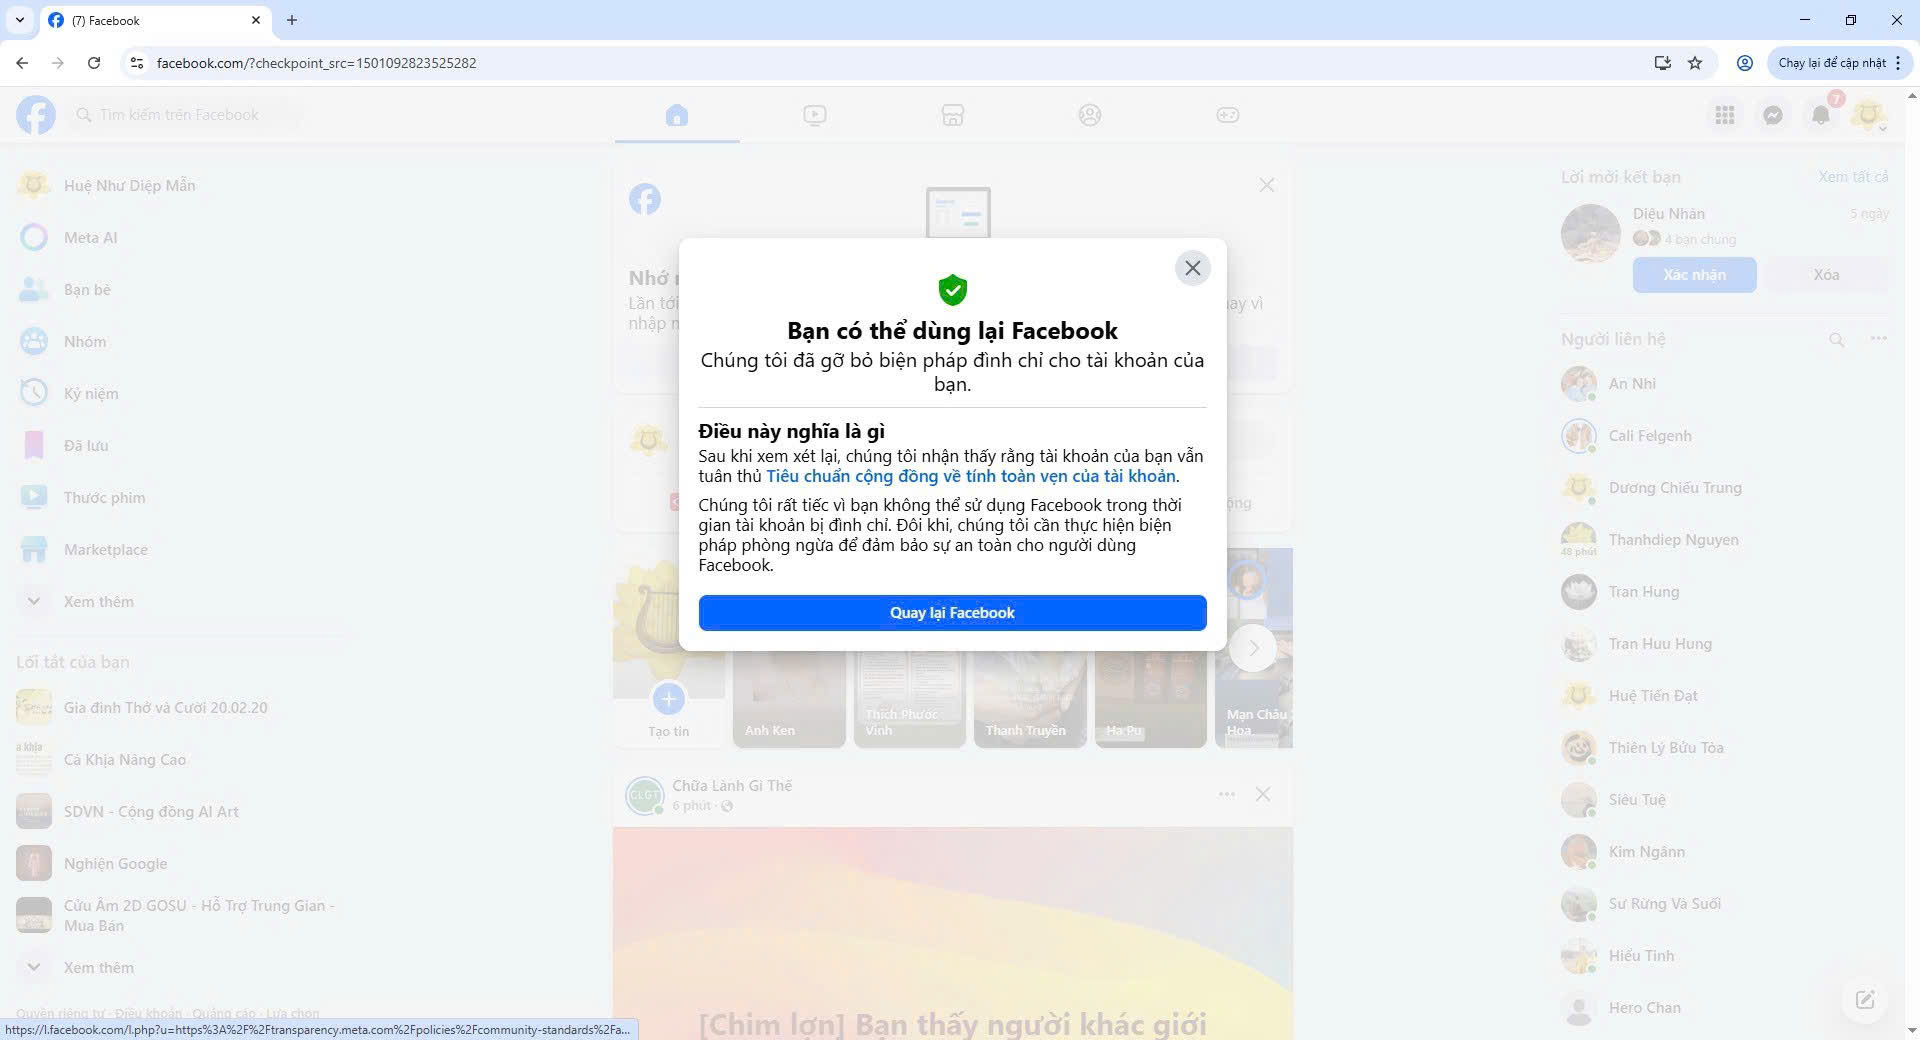
Task: Hide the Chữa Lành Gì Thế post
Action: [1263, 794]
